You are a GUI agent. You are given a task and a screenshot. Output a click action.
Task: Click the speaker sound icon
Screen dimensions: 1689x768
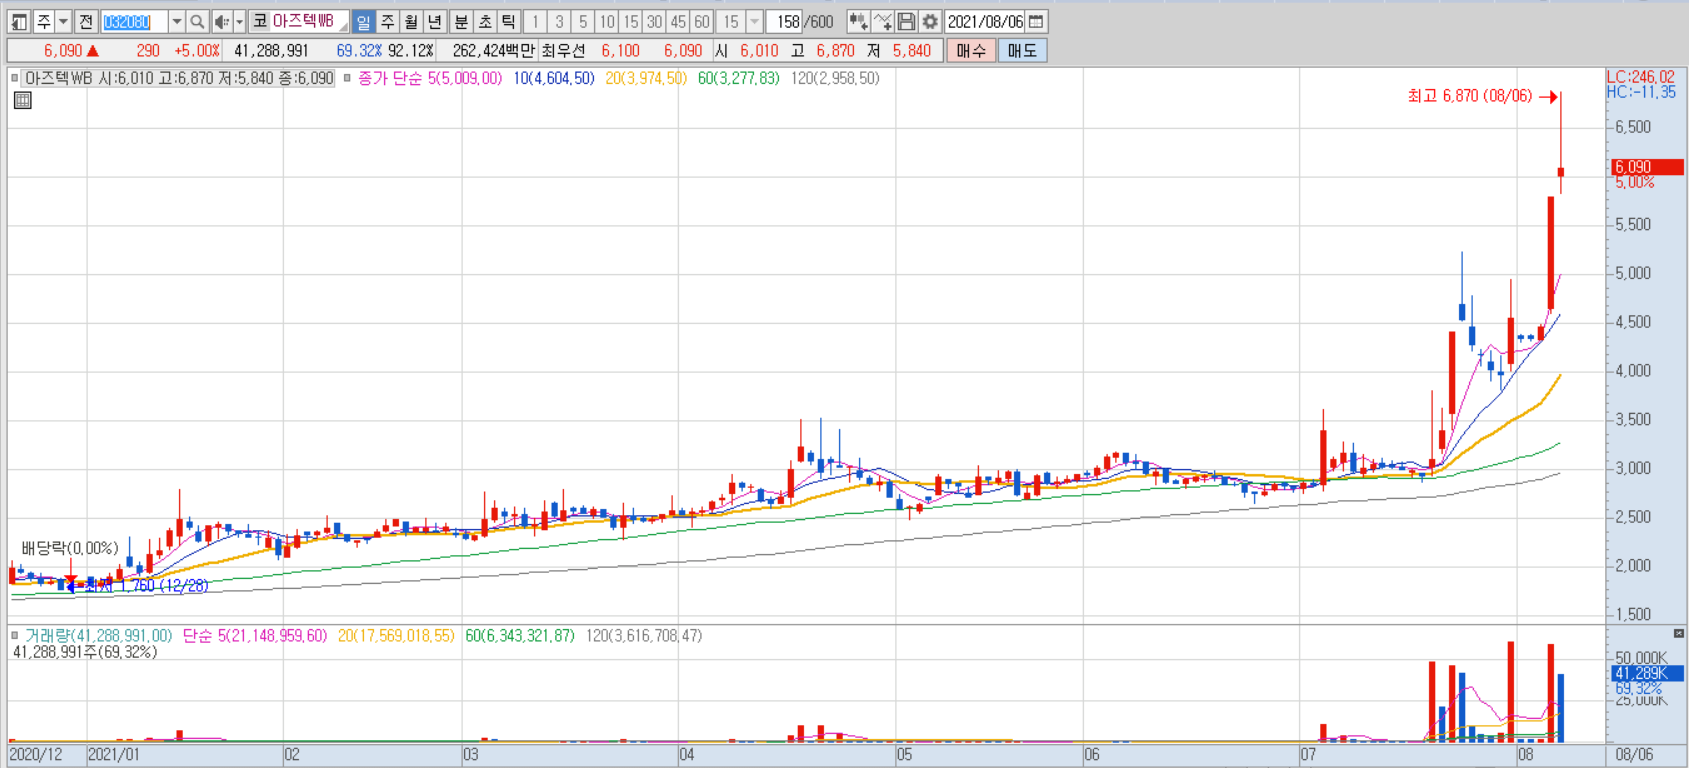[221, 21]
